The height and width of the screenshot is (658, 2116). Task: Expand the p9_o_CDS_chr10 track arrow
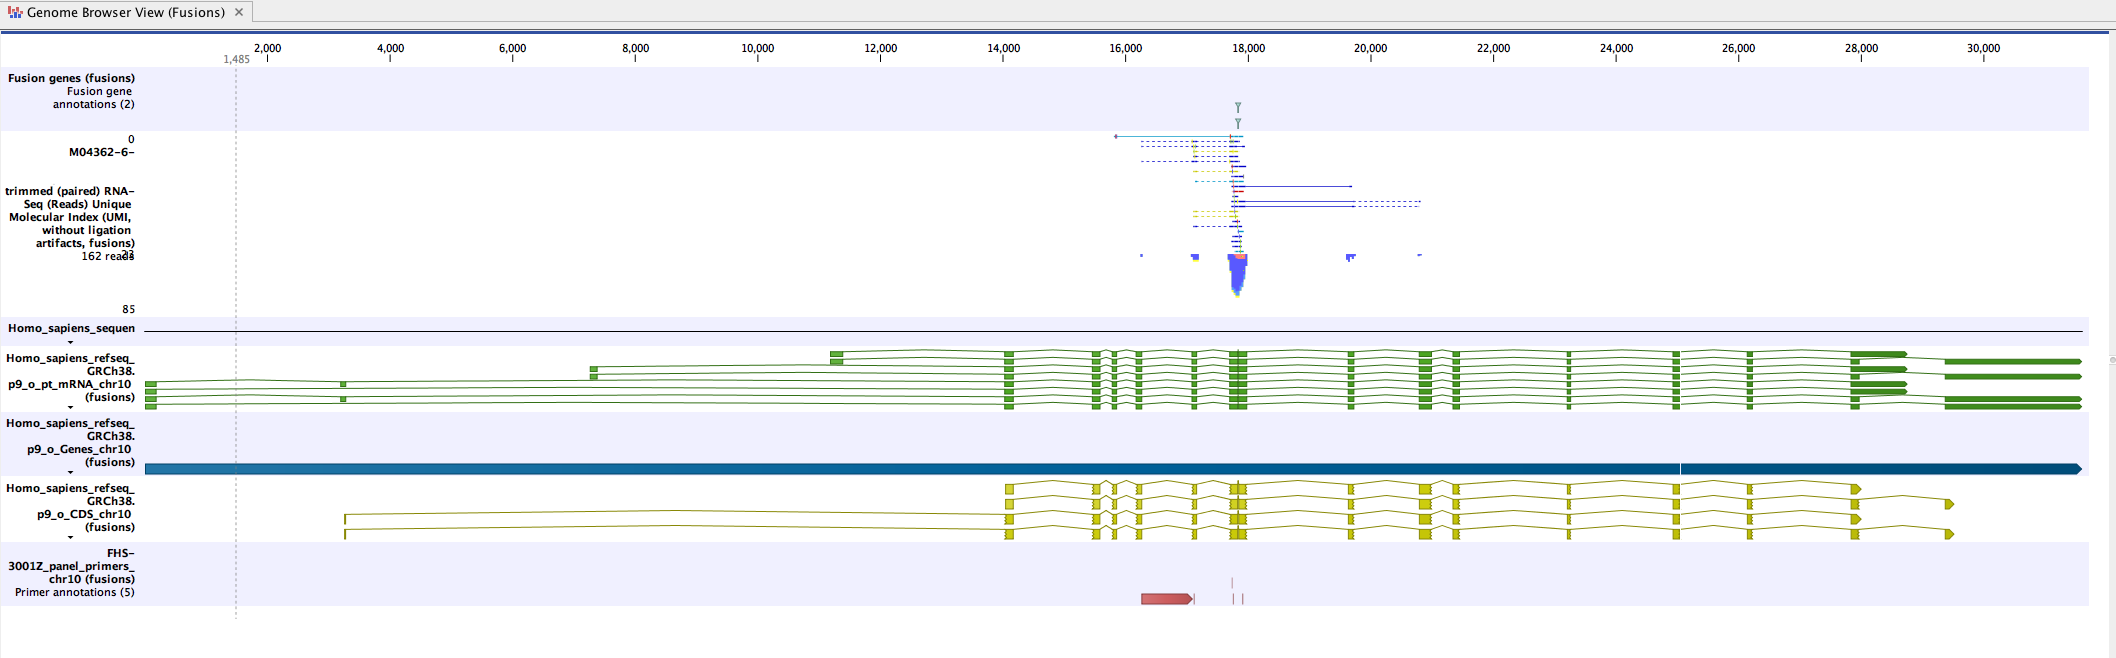(x=70, y=537)
